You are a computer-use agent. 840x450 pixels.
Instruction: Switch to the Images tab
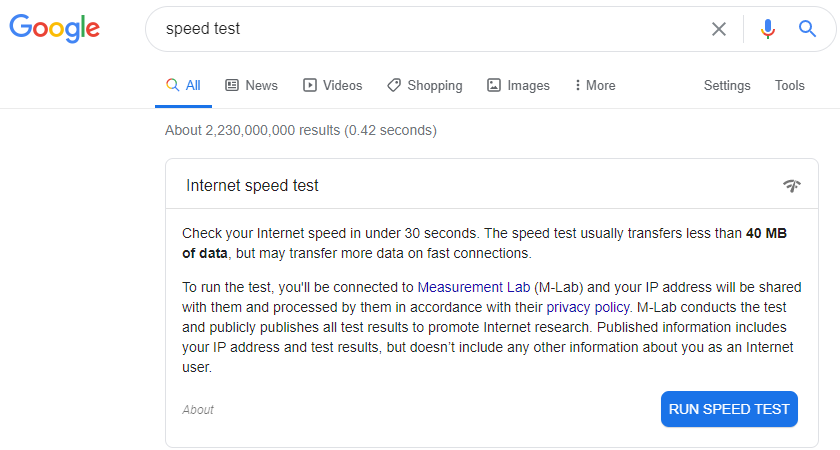pos(528,86)
